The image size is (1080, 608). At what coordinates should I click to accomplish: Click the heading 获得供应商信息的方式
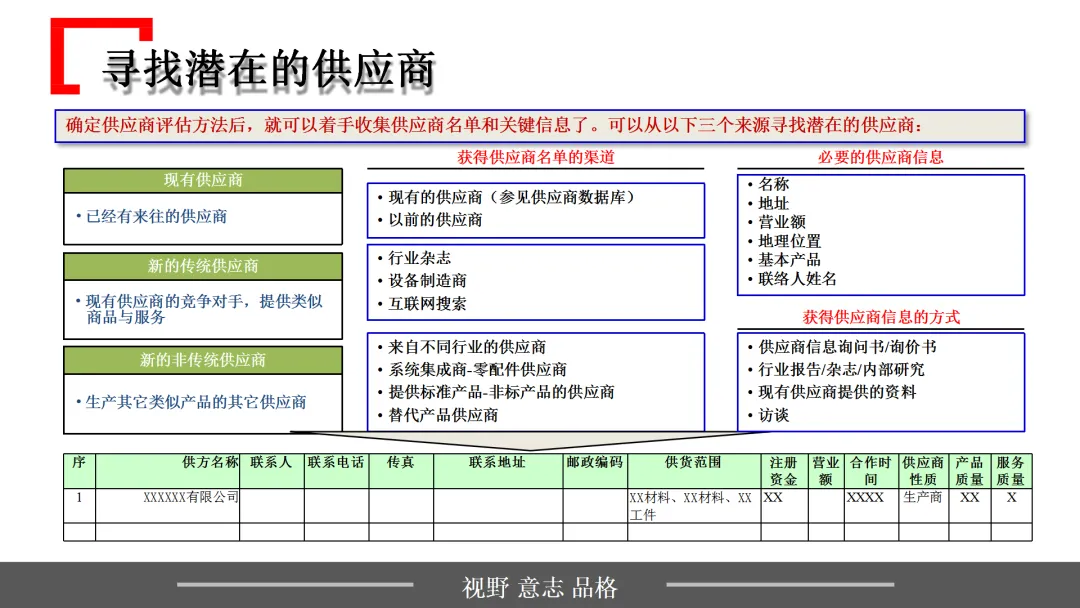pos(881,317)
